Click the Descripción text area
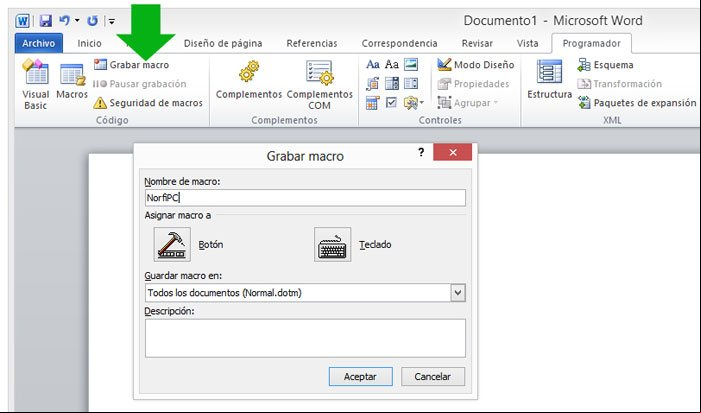The width and height of the screenshot is (701, 413). click(x=305, y=338)
